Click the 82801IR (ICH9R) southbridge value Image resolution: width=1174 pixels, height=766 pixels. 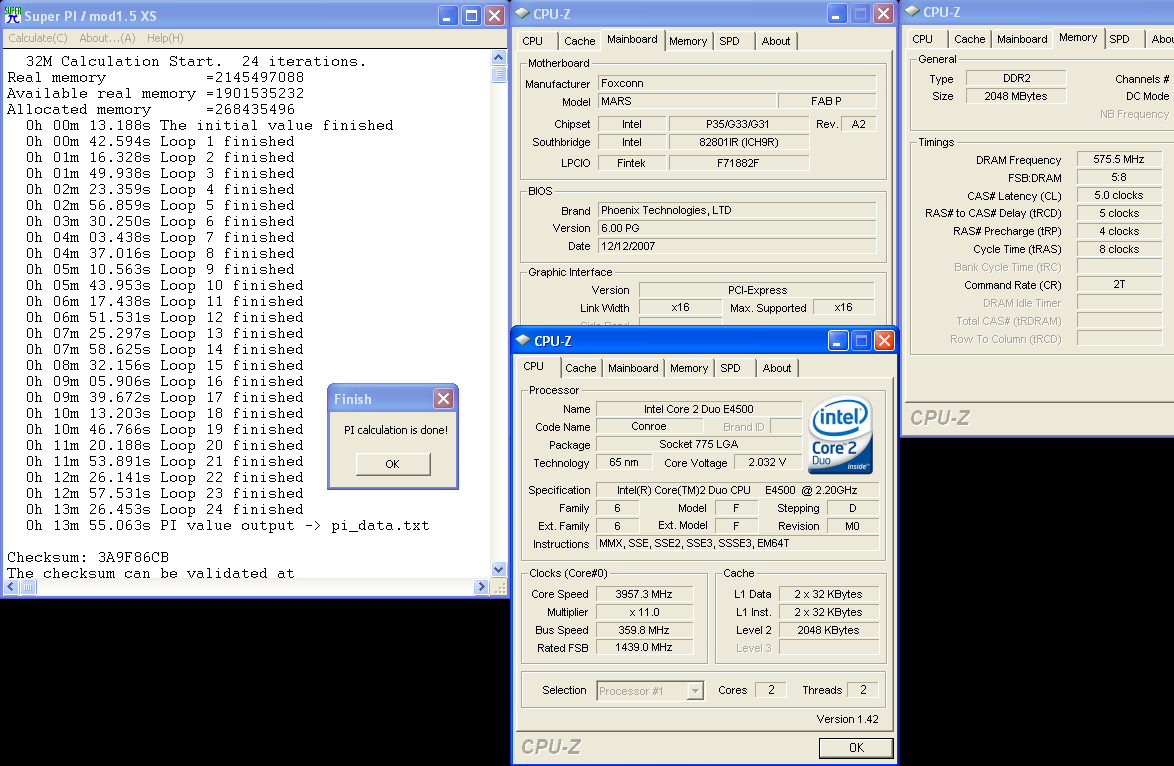click(737, 142)
